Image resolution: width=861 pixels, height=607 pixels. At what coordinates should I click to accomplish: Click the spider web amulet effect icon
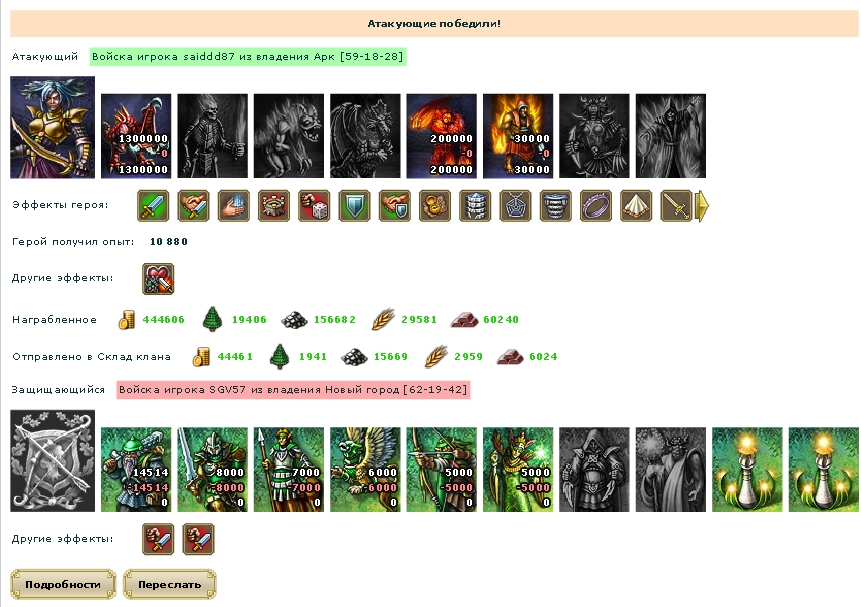[515, 206]
